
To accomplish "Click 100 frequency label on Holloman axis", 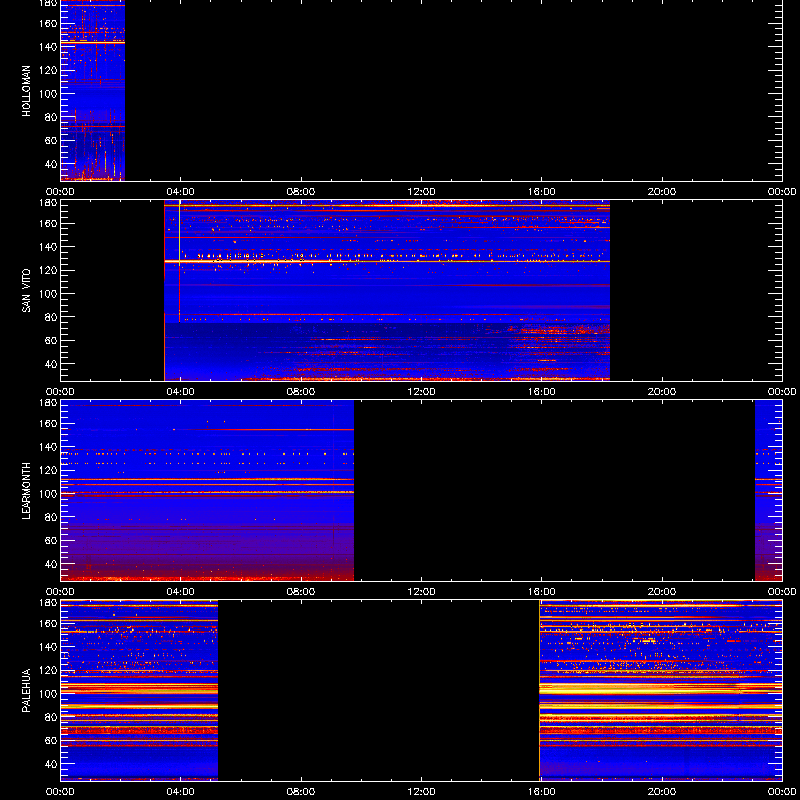I will (x=48, y=93).
